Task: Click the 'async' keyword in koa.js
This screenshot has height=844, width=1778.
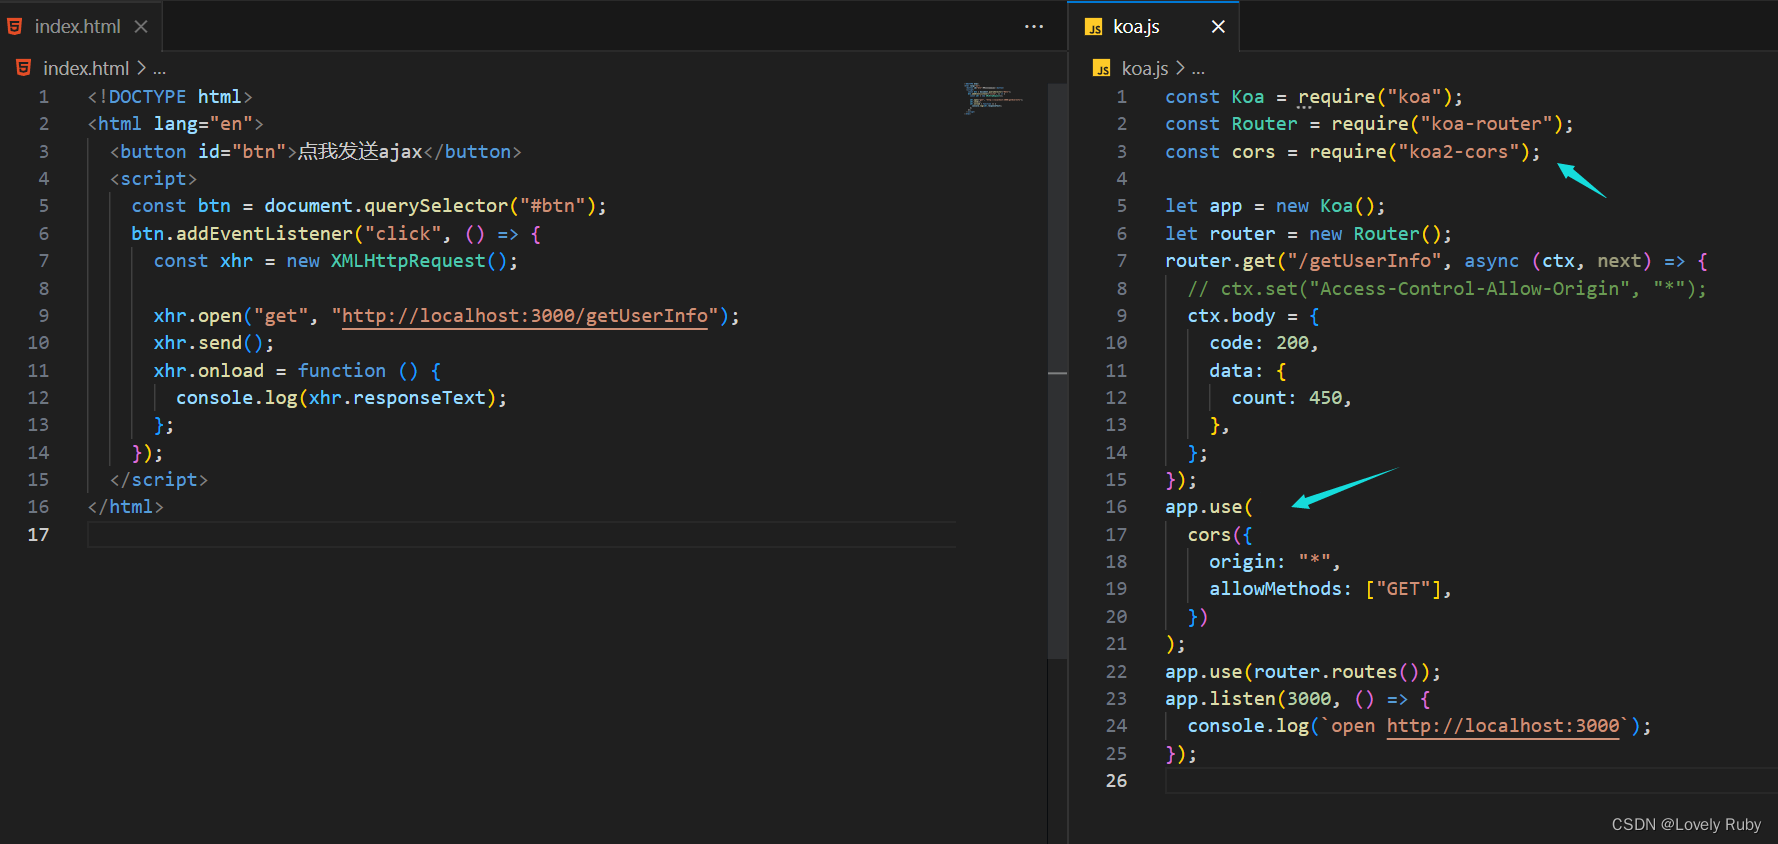Action: [1492, 261]
